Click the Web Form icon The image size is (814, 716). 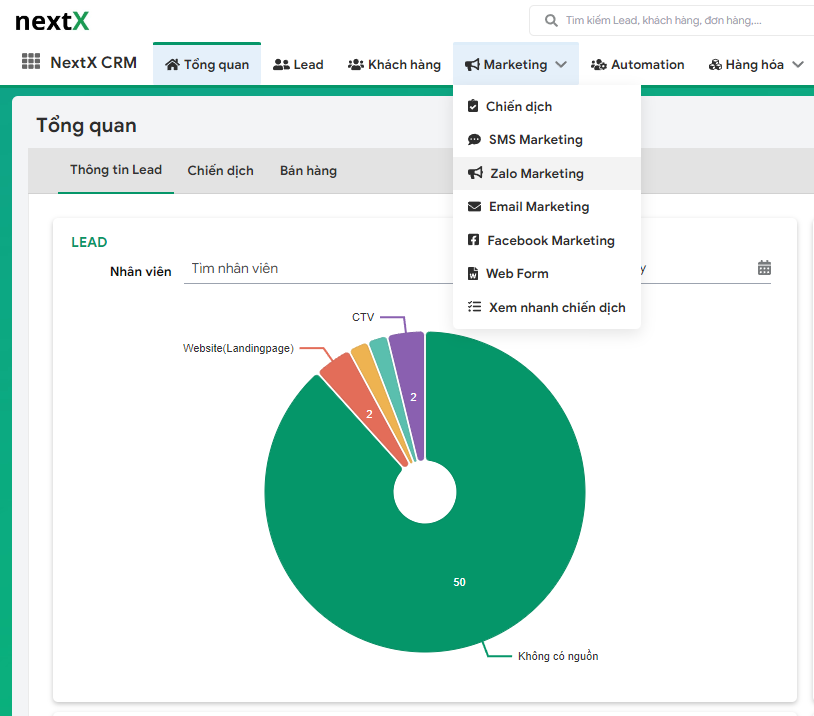tap(473, 273)
